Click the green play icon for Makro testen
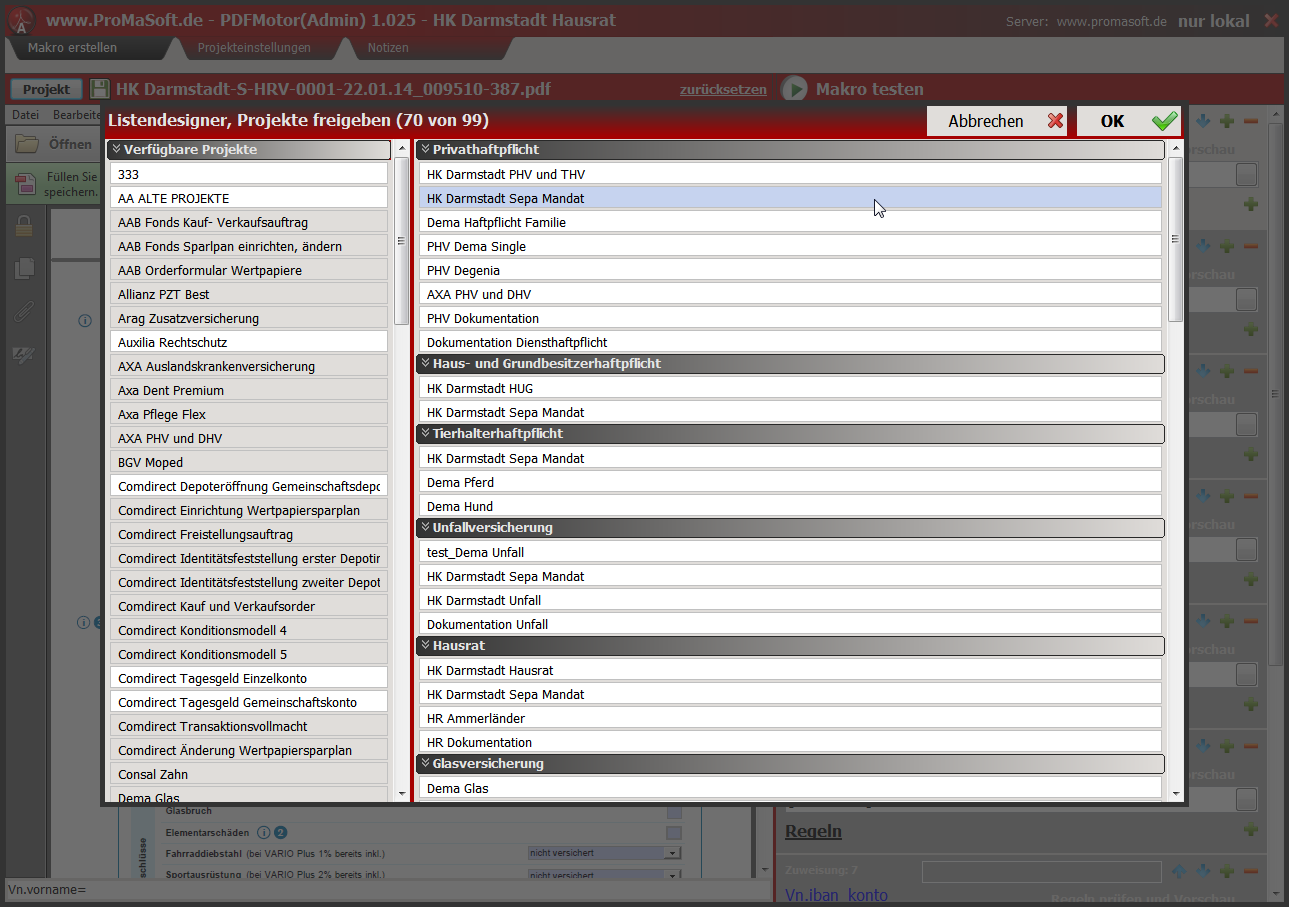 point(794,89)
